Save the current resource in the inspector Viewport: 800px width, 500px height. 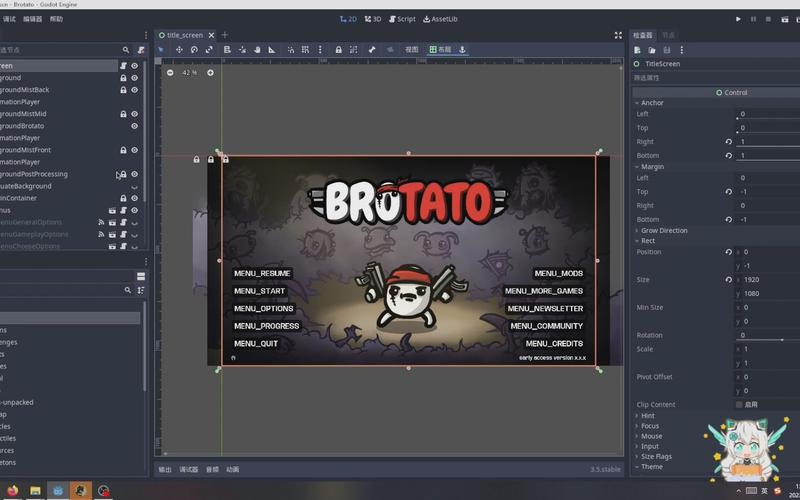pyautogui.click(x=666, y=50)
